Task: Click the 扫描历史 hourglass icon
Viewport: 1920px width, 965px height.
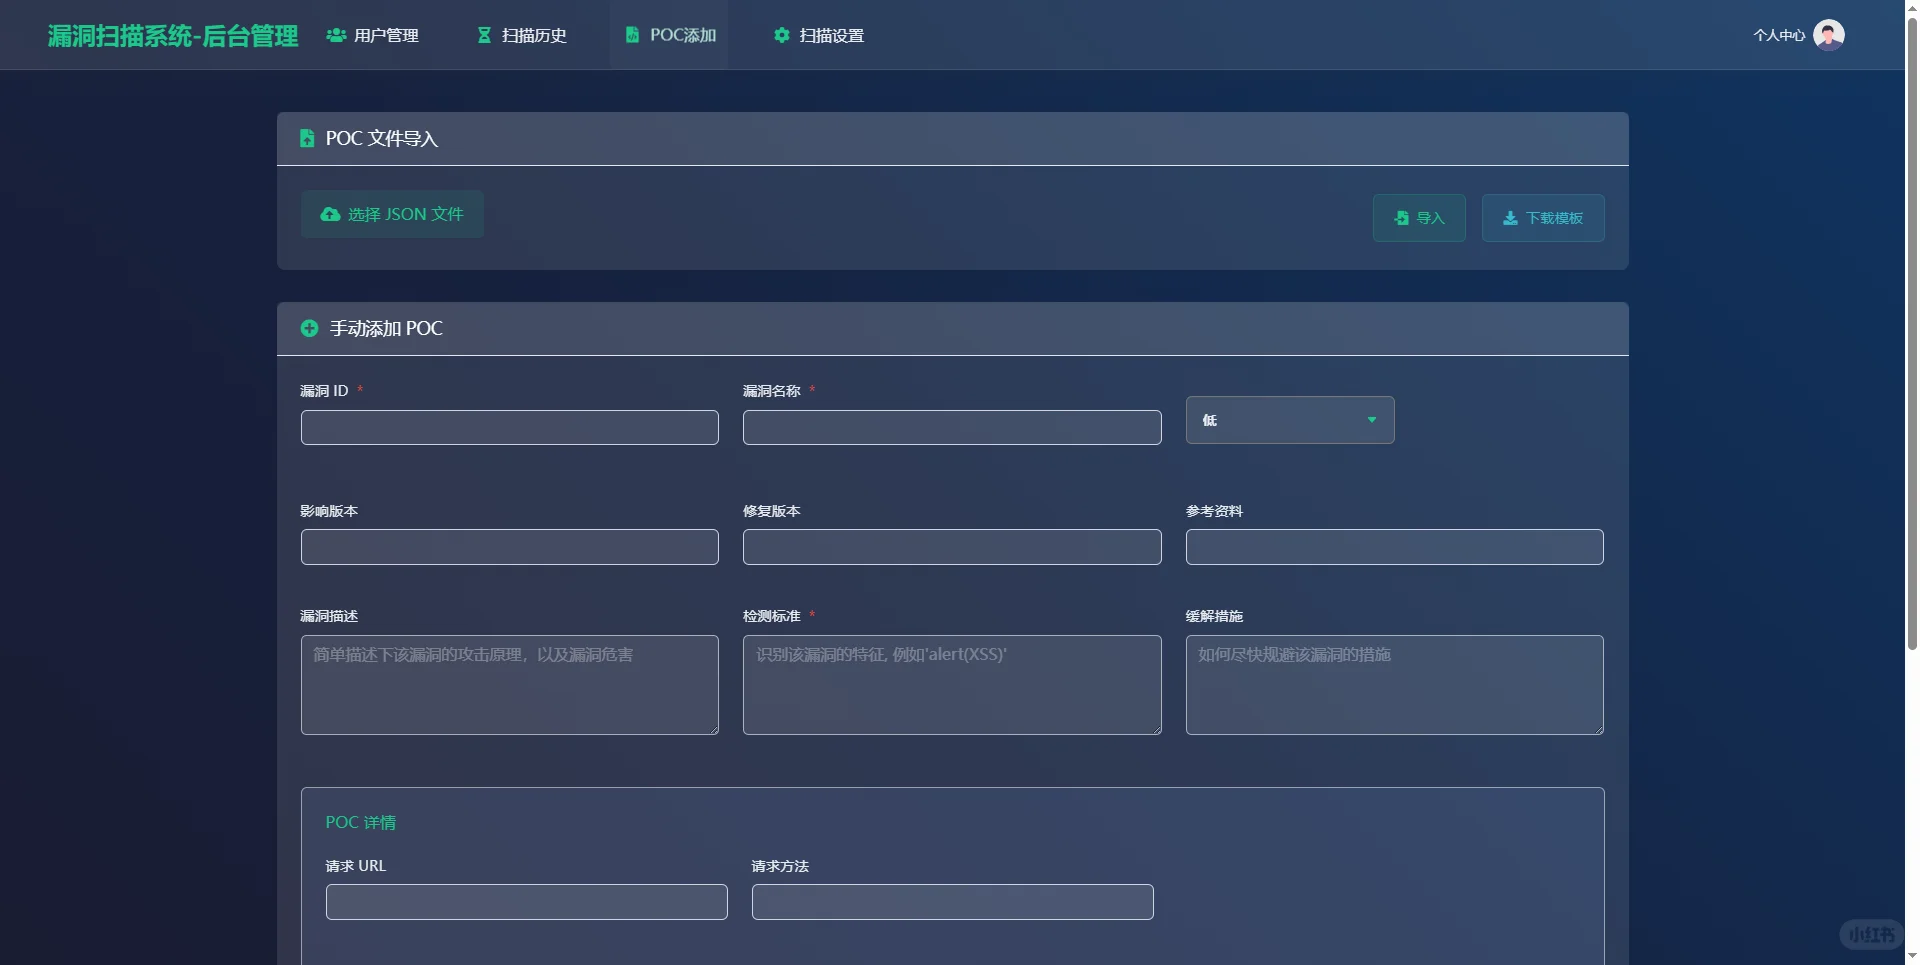Action: pos(484,35)
